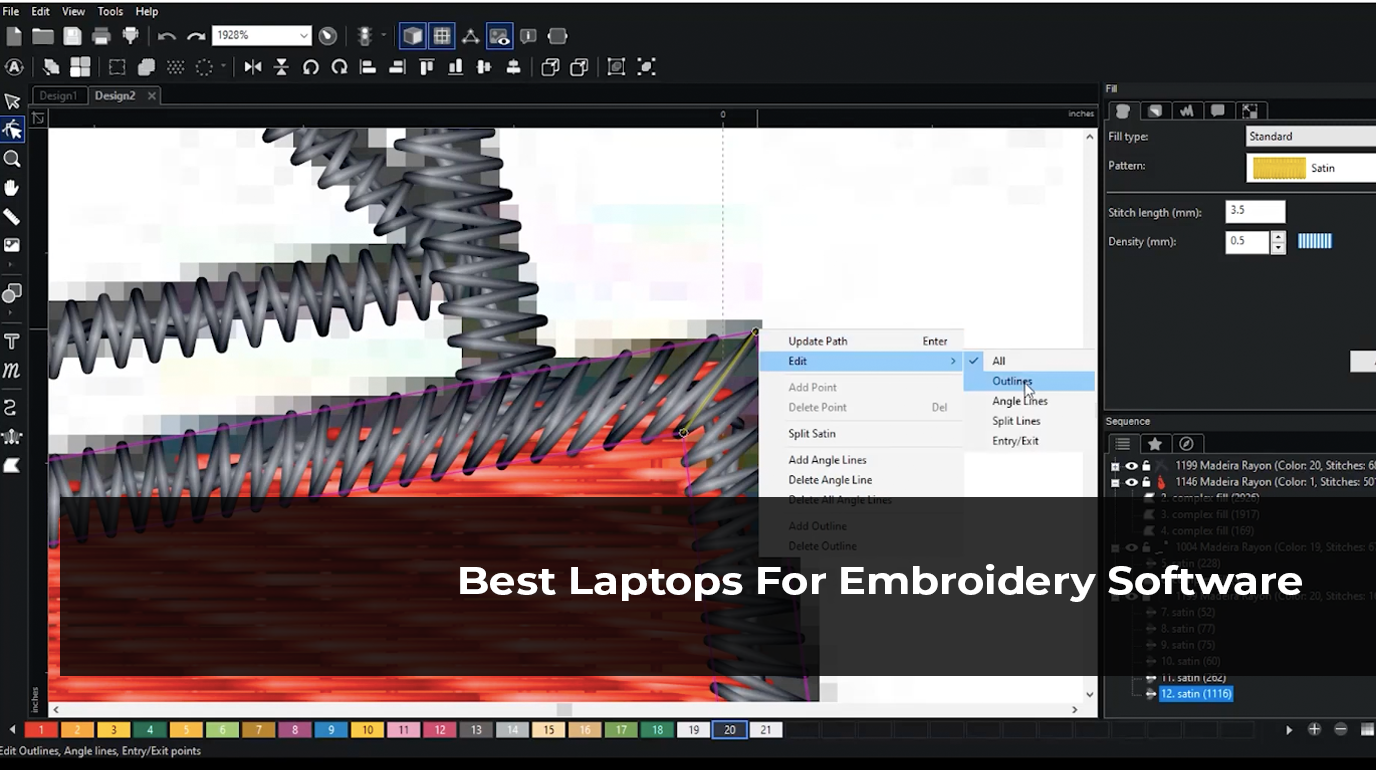Toggle the 3D view cube button
The width and height of the screenshot is (1376, 770).
click(412, 36)
